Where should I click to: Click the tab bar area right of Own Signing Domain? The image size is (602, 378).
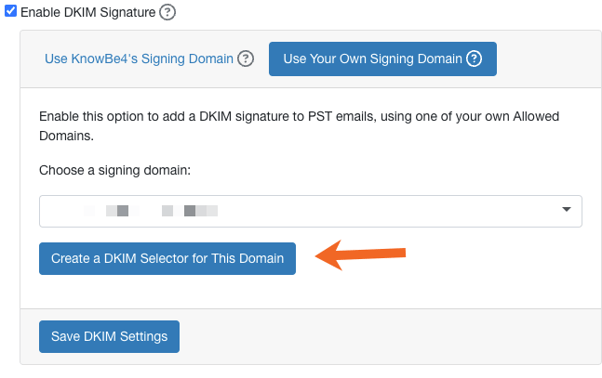pyautogui.click(x=549, y=59)
